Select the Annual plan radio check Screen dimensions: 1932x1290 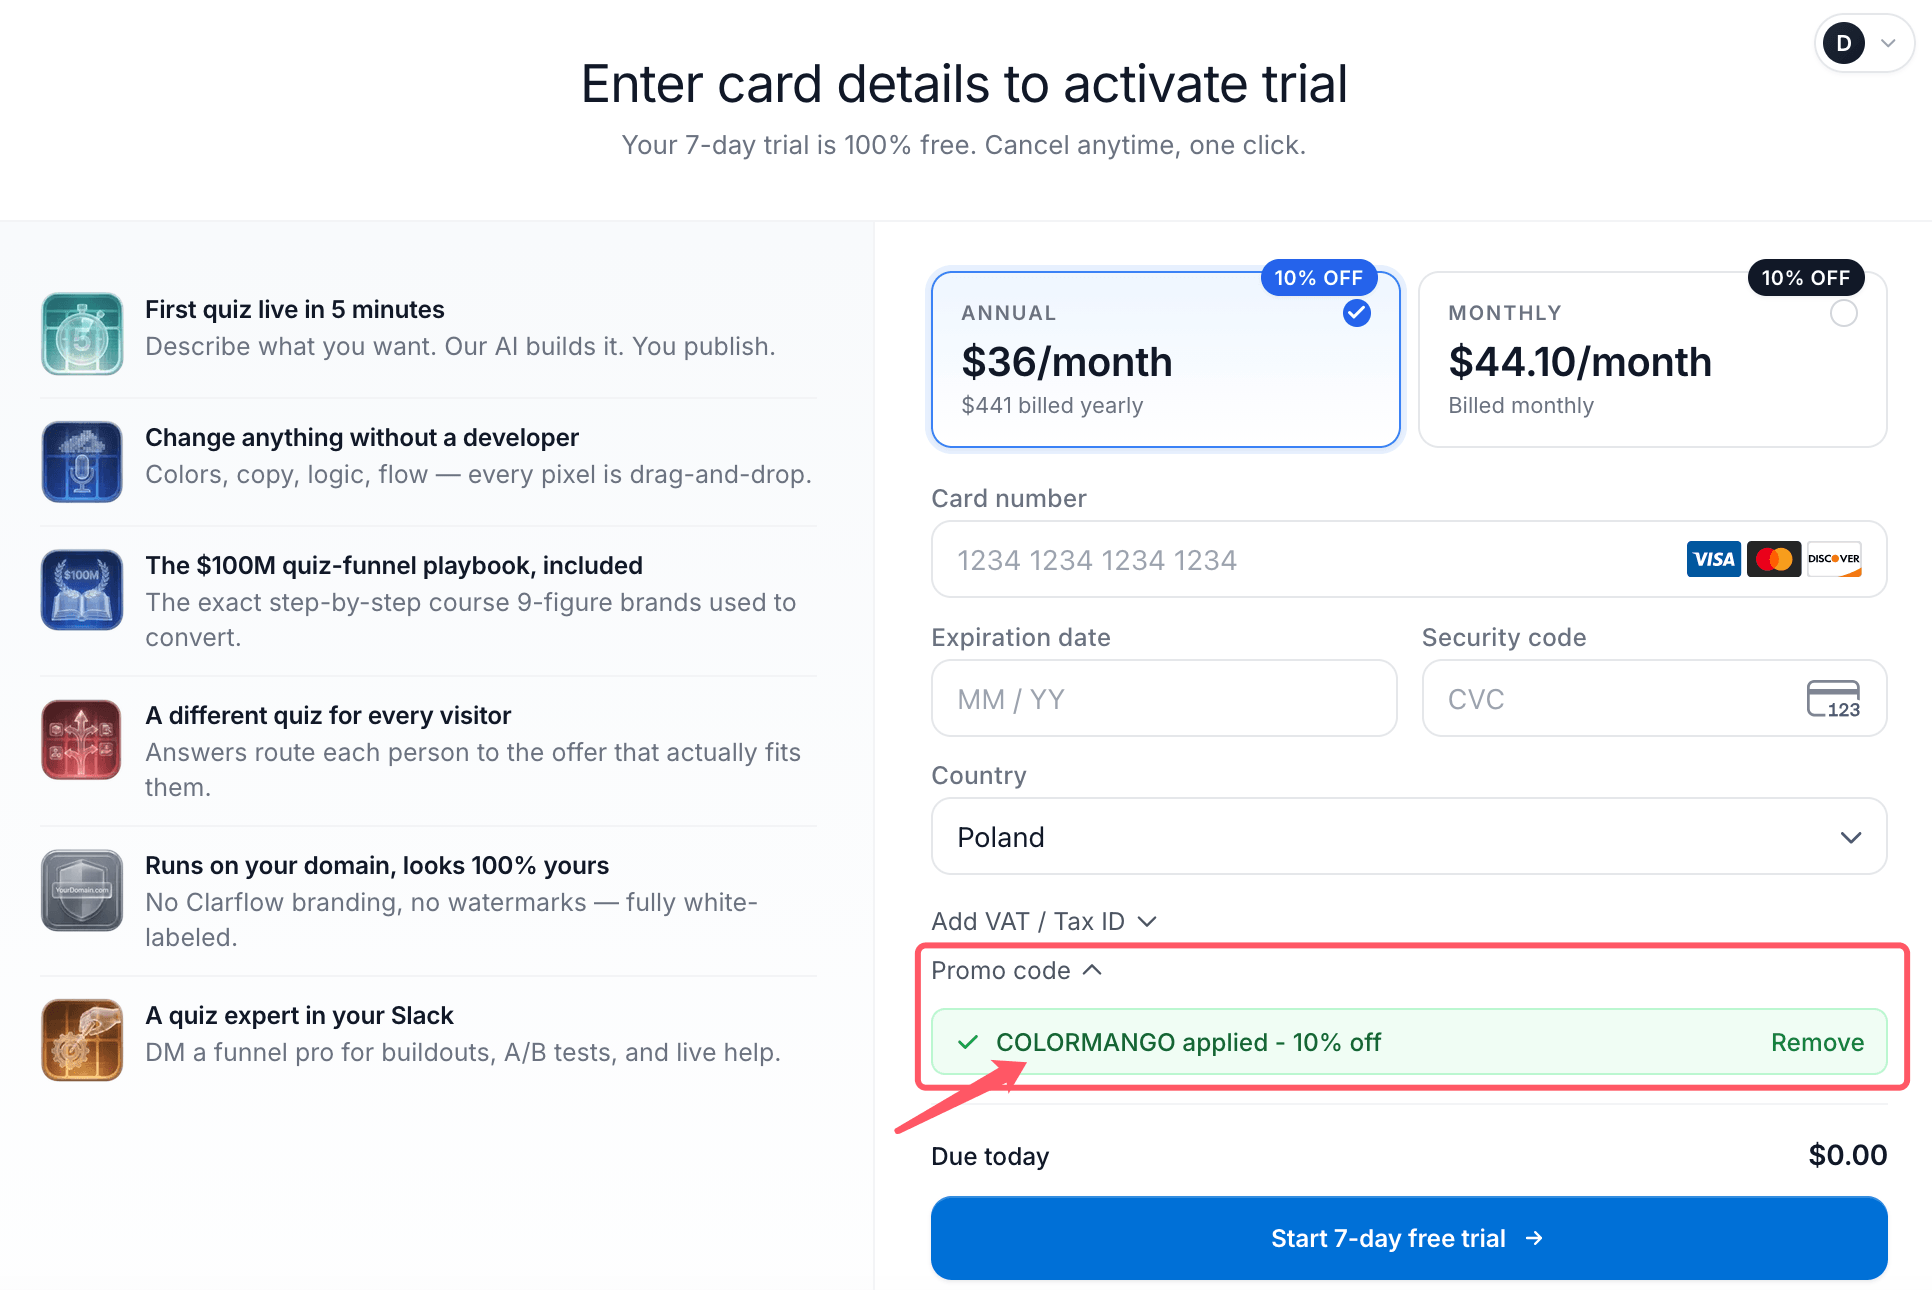[1356, 313]
